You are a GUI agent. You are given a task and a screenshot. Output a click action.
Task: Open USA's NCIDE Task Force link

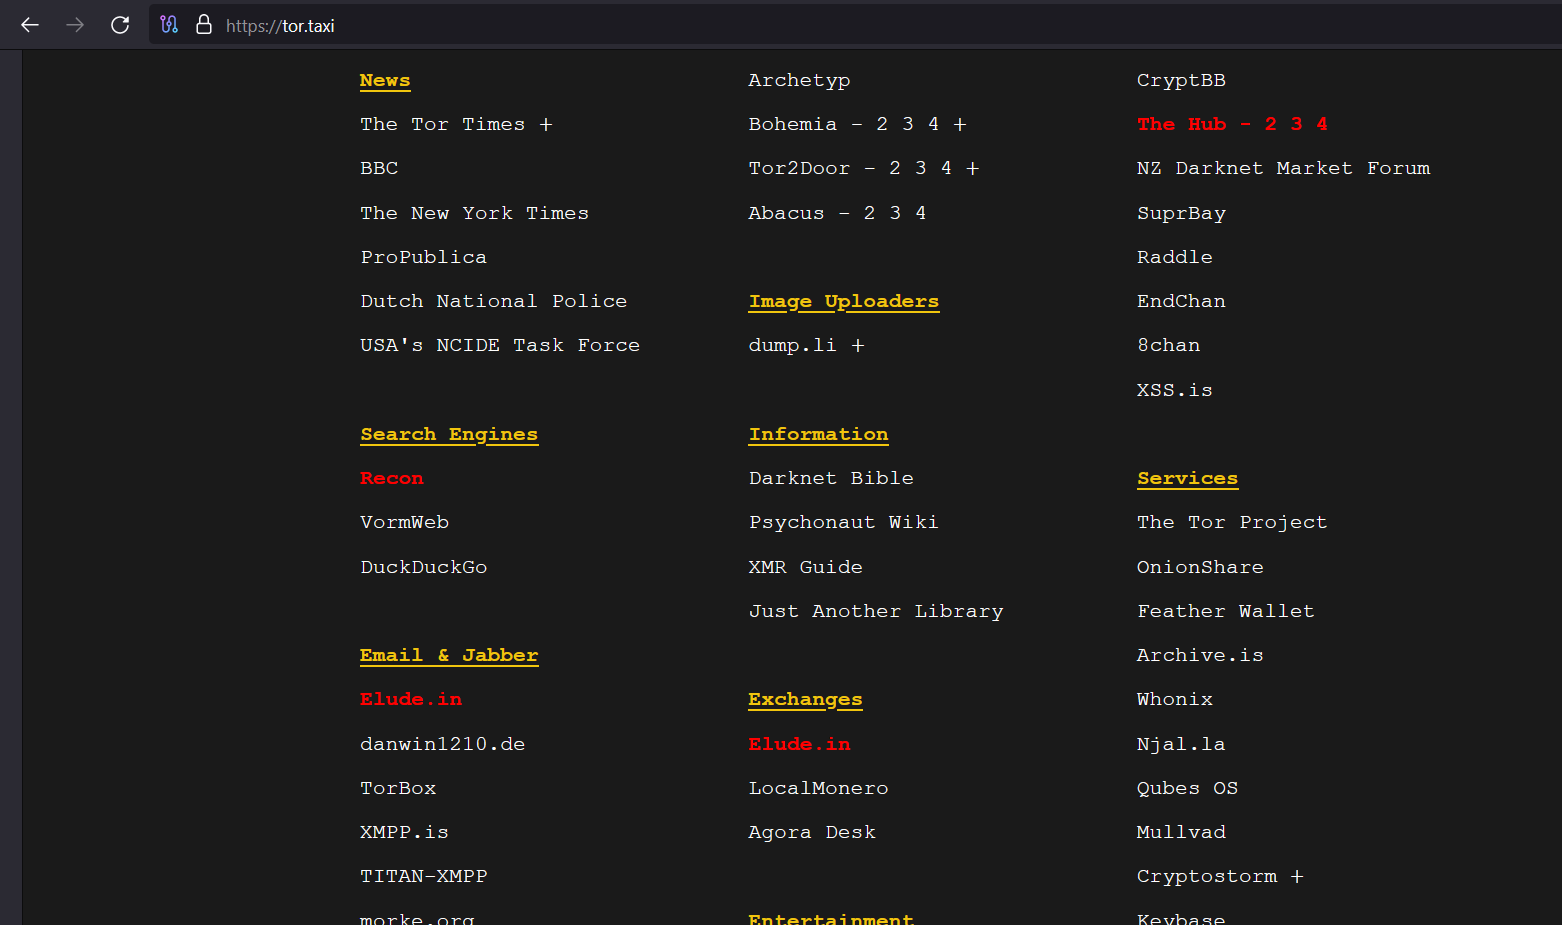500,345
